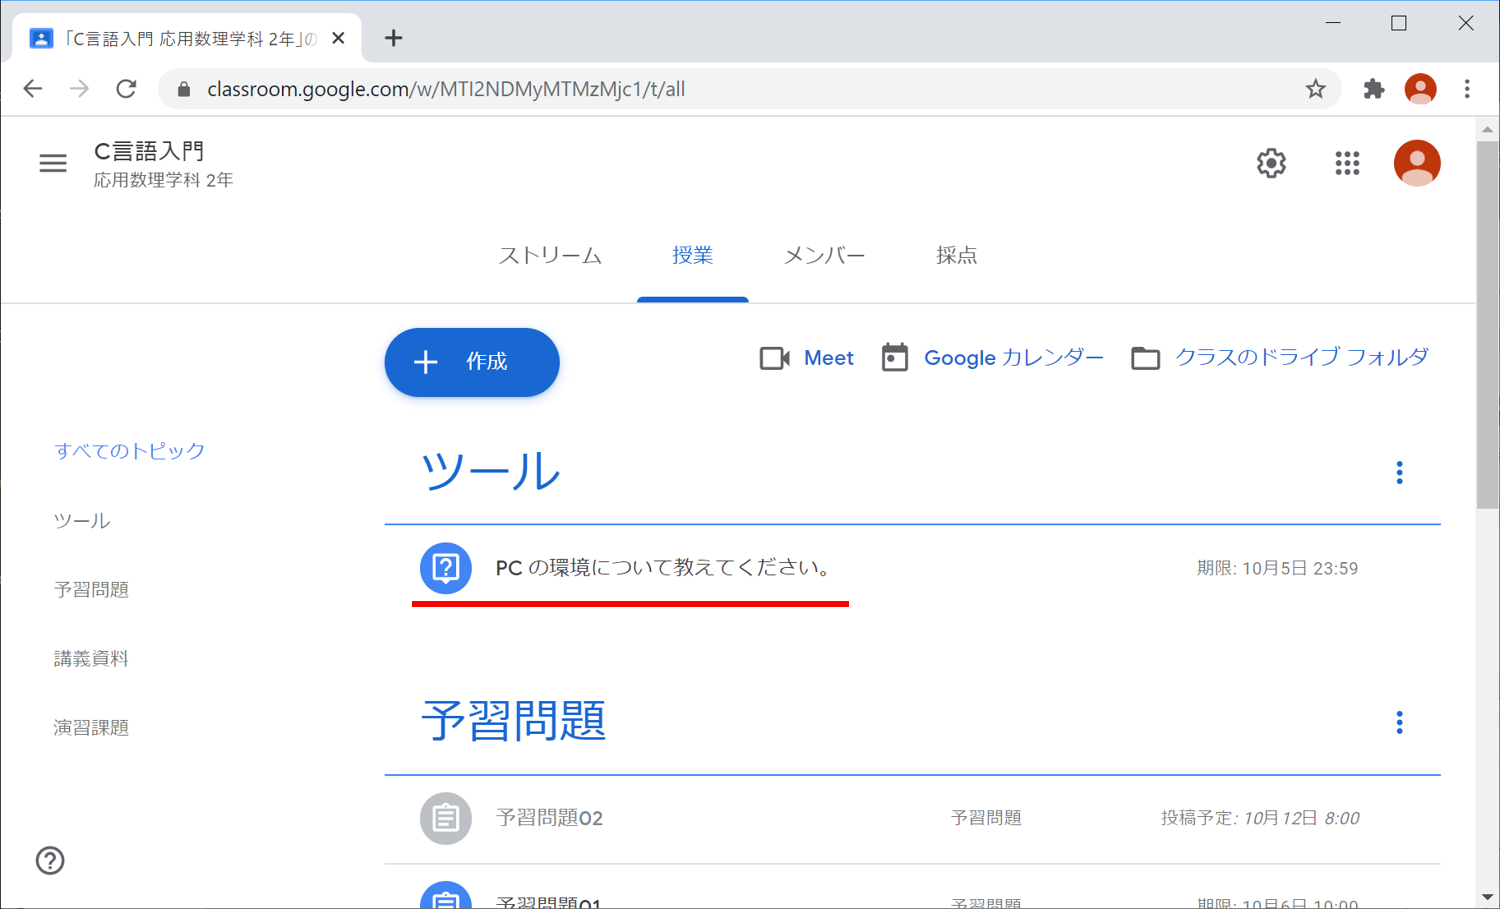Image resolution: width=1500 pixels, height=909 pixels.
Task: Select ツール topic in sidebar
Action: 82,521
